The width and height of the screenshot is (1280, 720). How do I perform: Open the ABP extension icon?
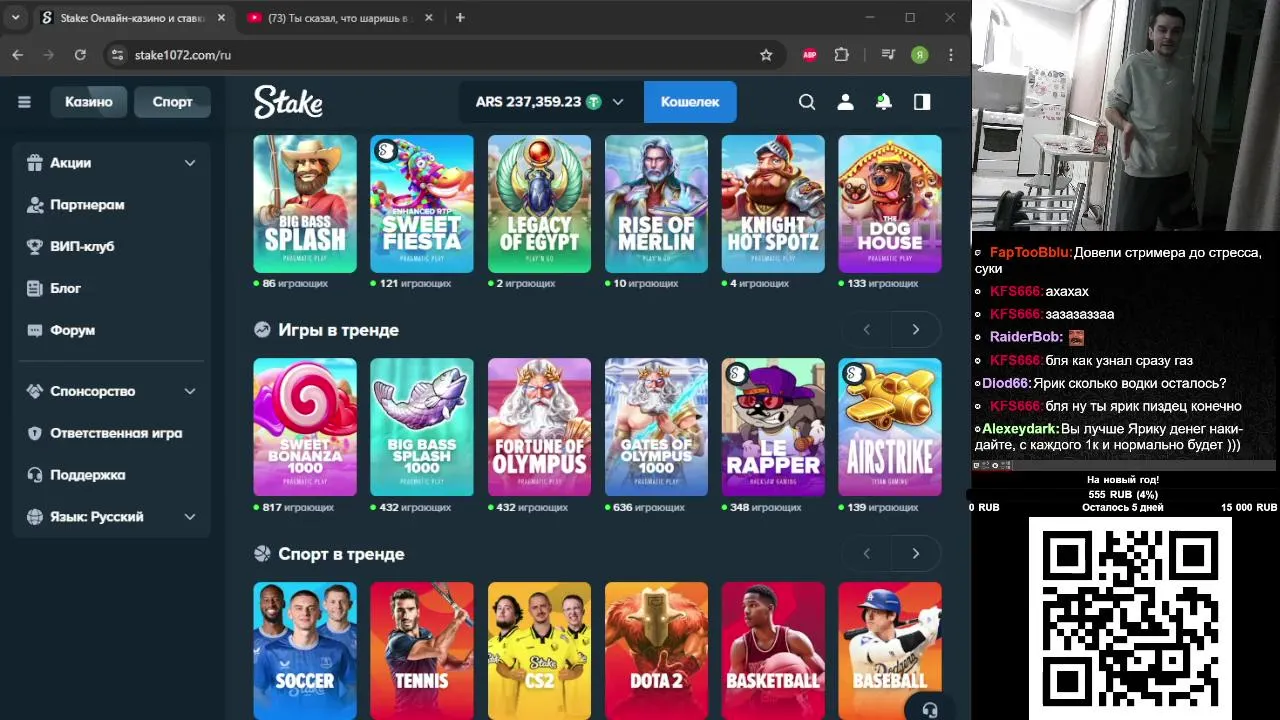[810, 55]
